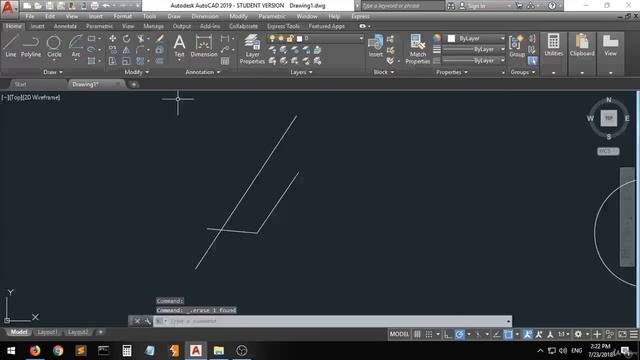Open the annotation scale 1:1 dropdown
This screenshot has height=360, width=640.
pos(564,334)
